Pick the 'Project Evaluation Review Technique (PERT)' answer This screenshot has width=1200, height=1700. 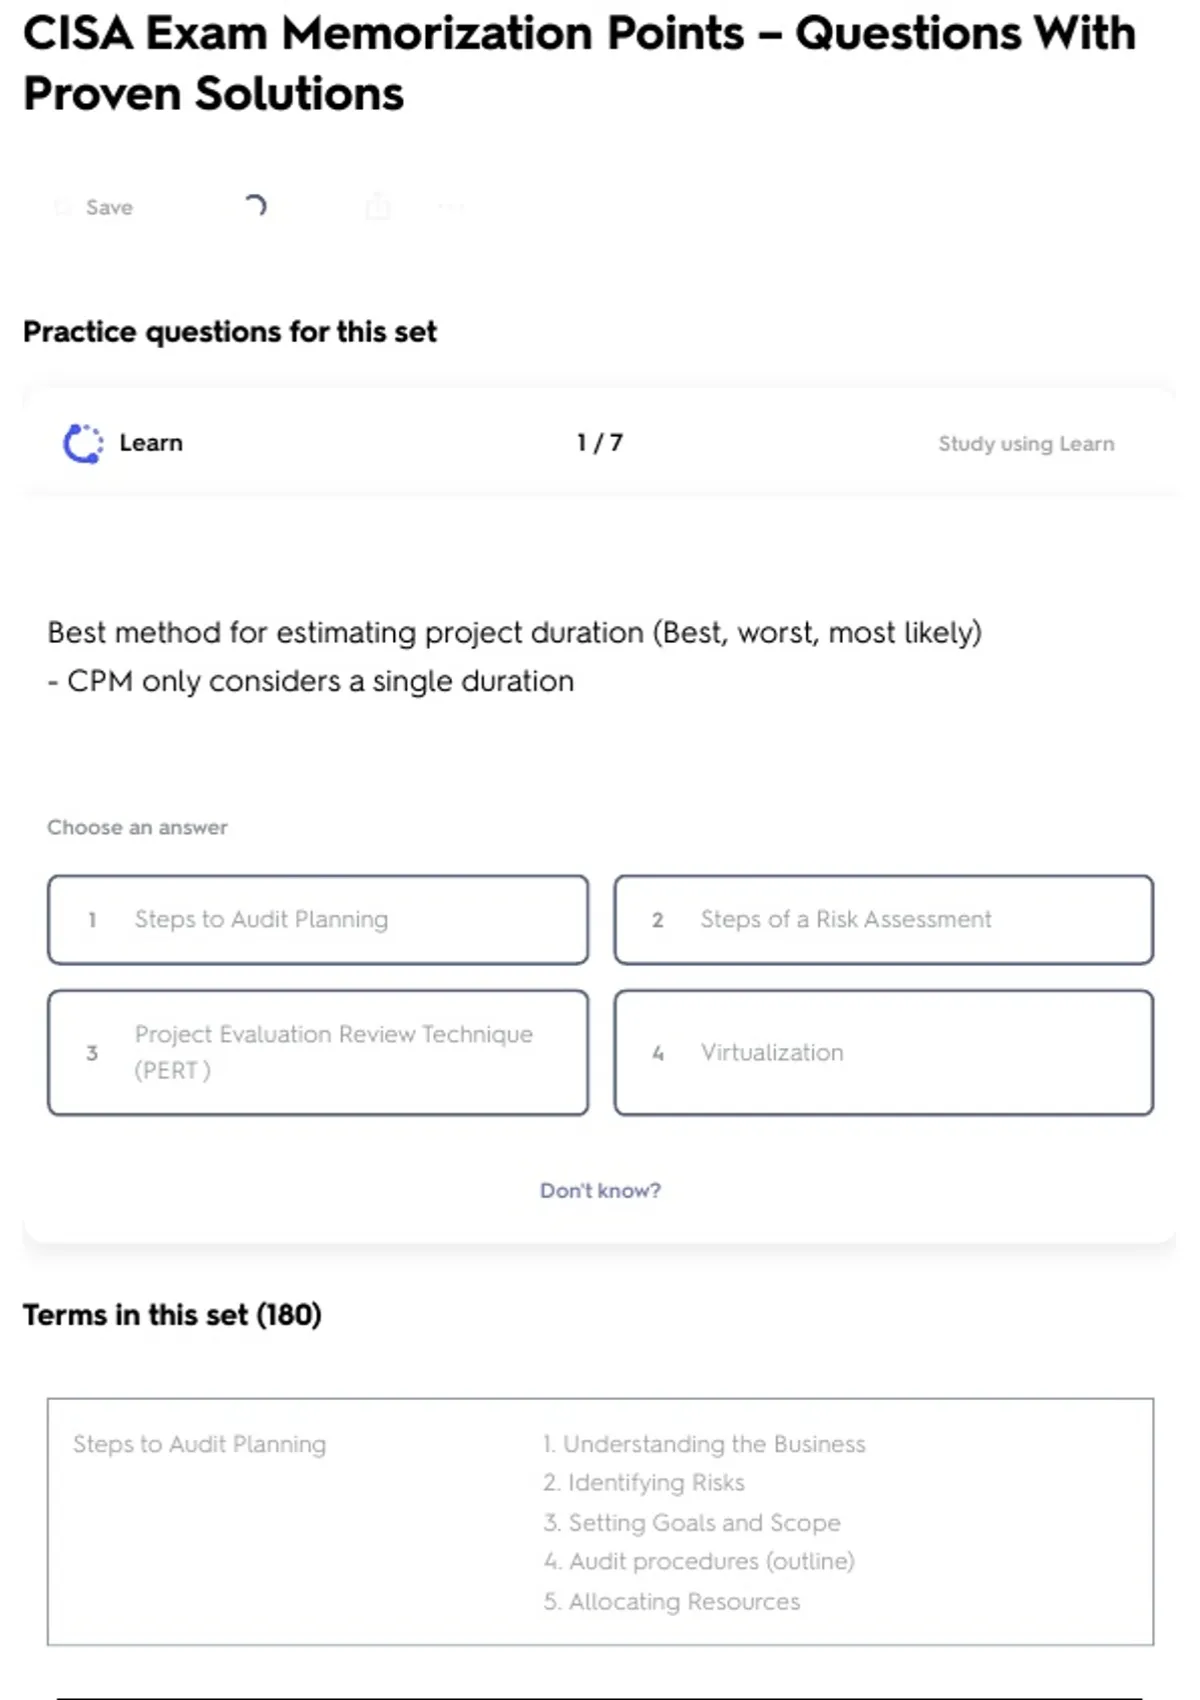(318, 1052)
